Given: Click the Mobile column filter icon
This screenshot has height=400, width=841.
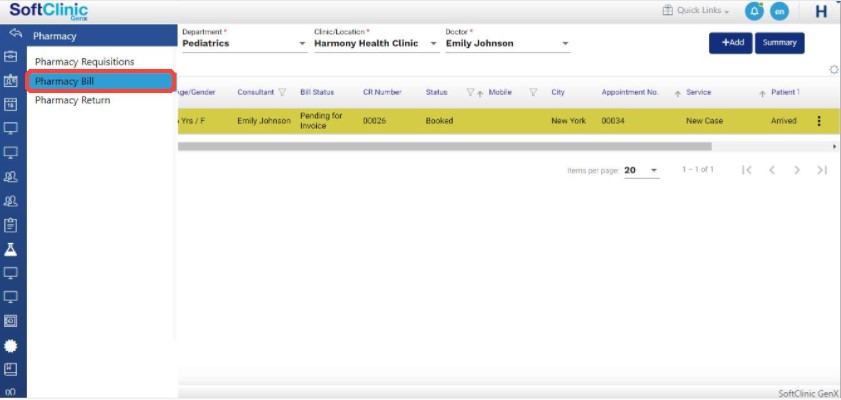Looking at the screenshot, I should (x=533, y=93).
